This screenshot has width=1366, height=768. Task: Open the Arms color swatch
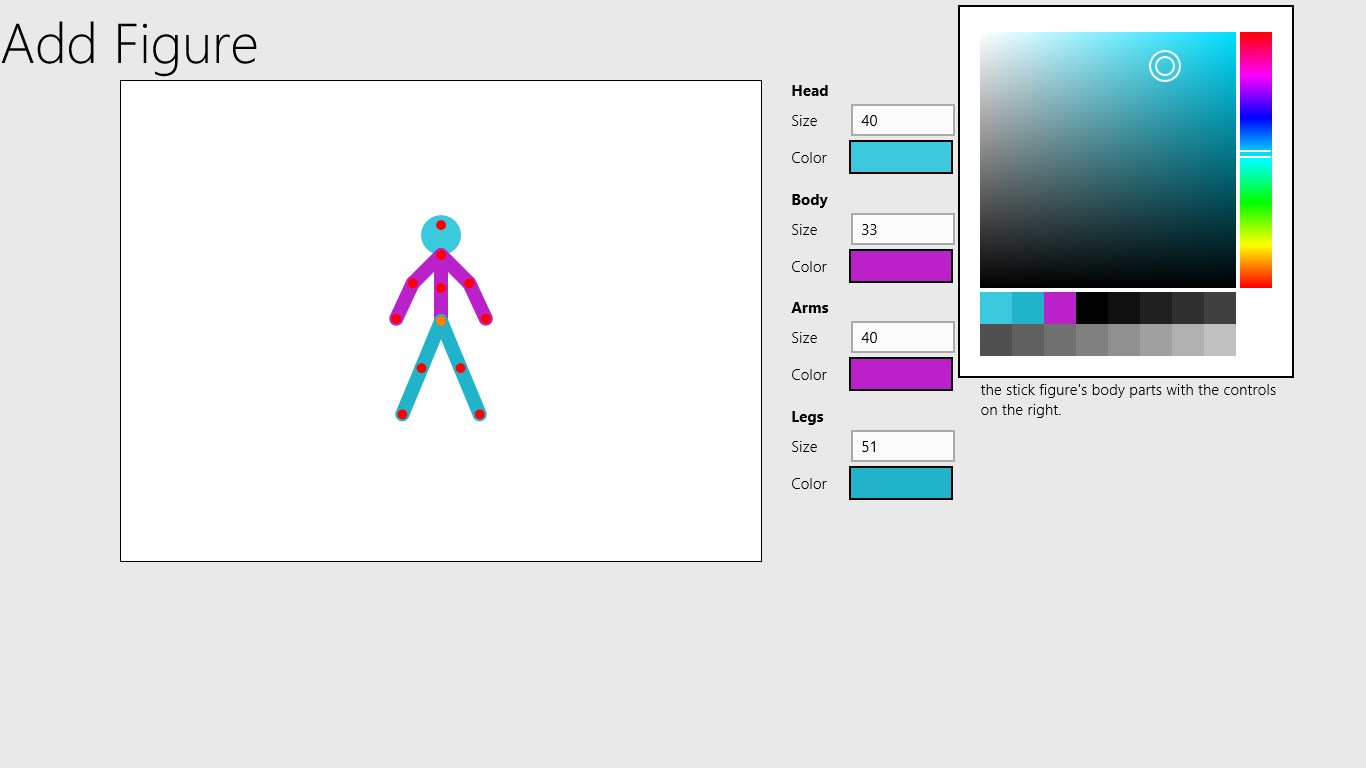pyautogui.click(x=900, y=374)
